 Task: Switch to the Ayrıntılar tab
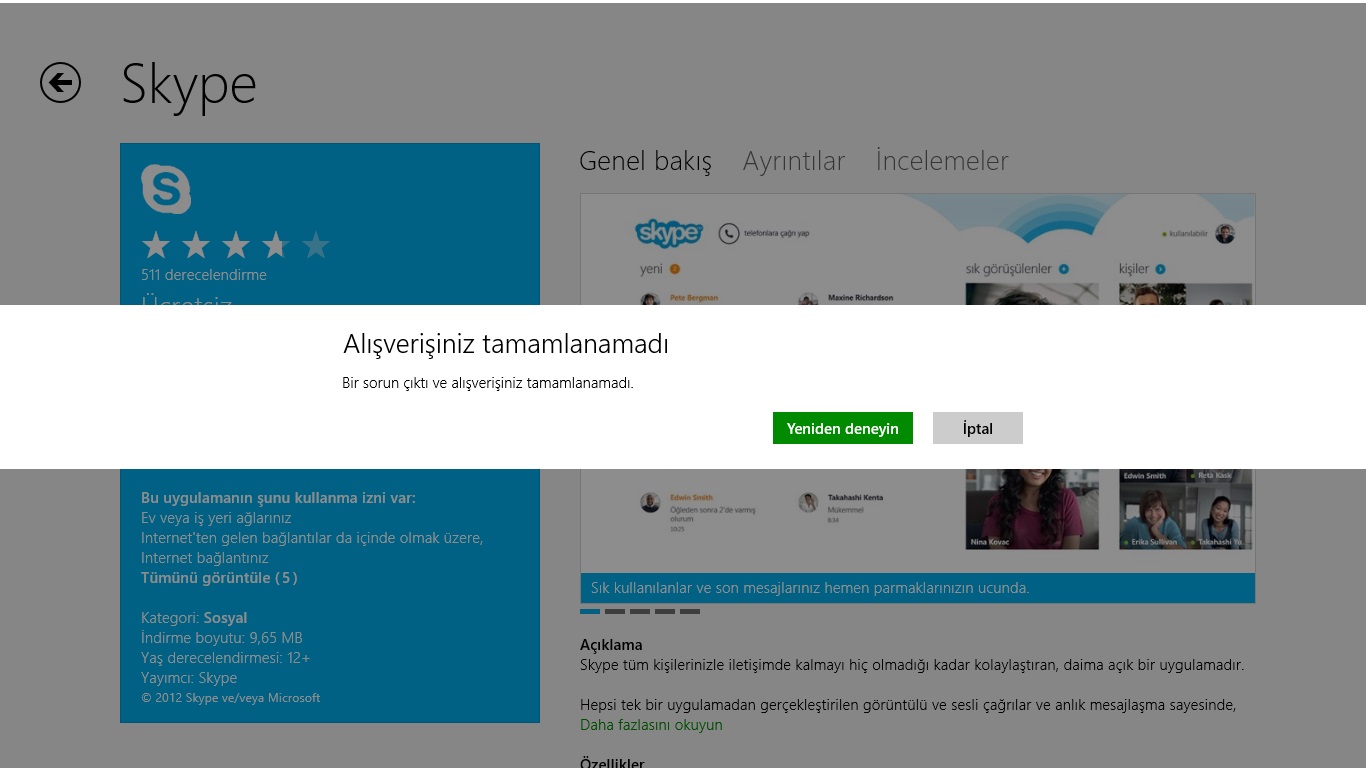794,161
